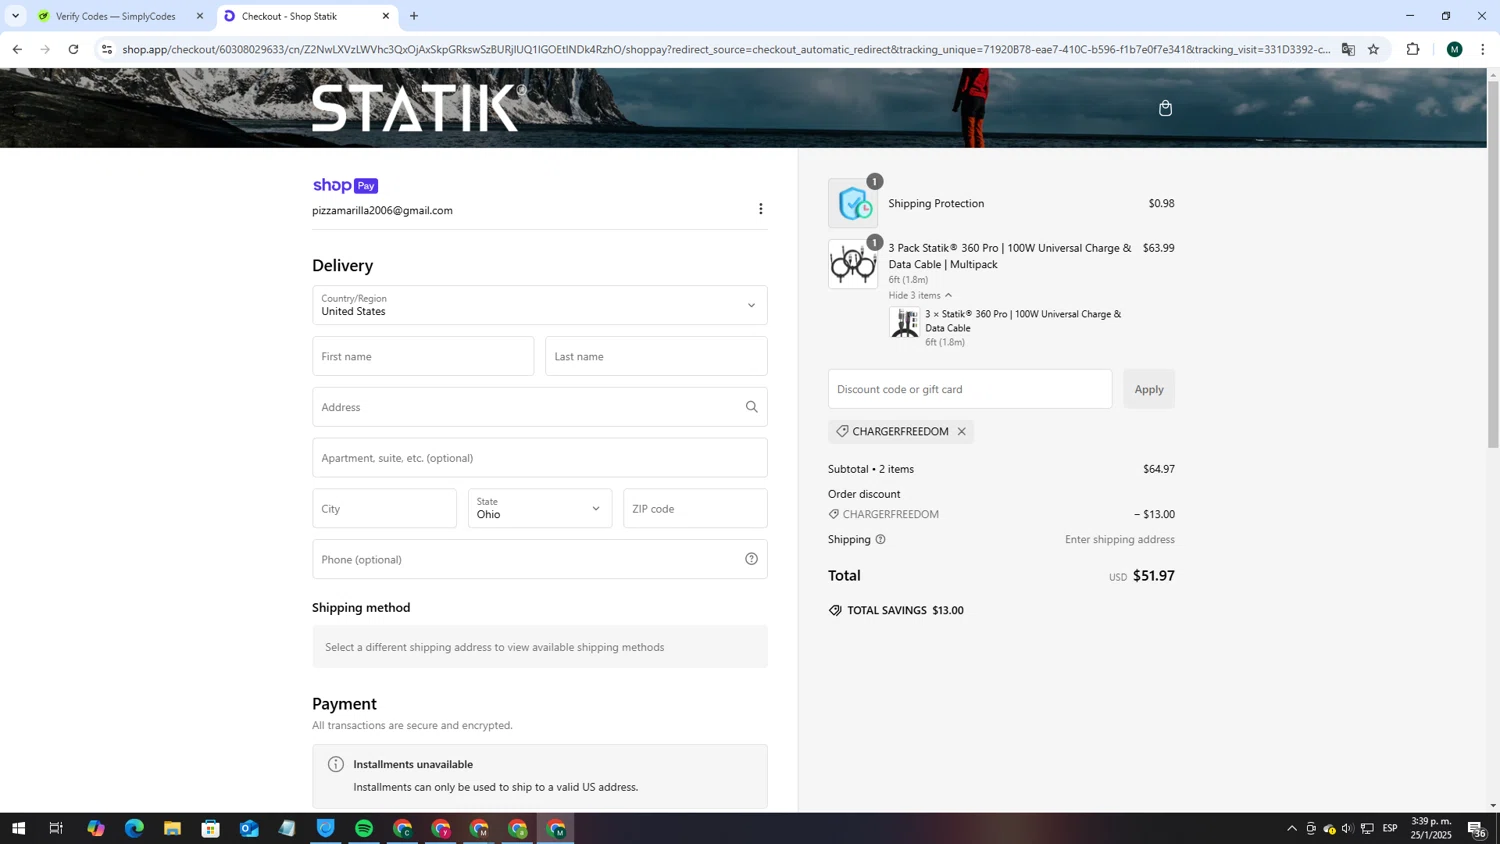Click the address search magnifier icon
1500x844 pixels.
(752, 407)
